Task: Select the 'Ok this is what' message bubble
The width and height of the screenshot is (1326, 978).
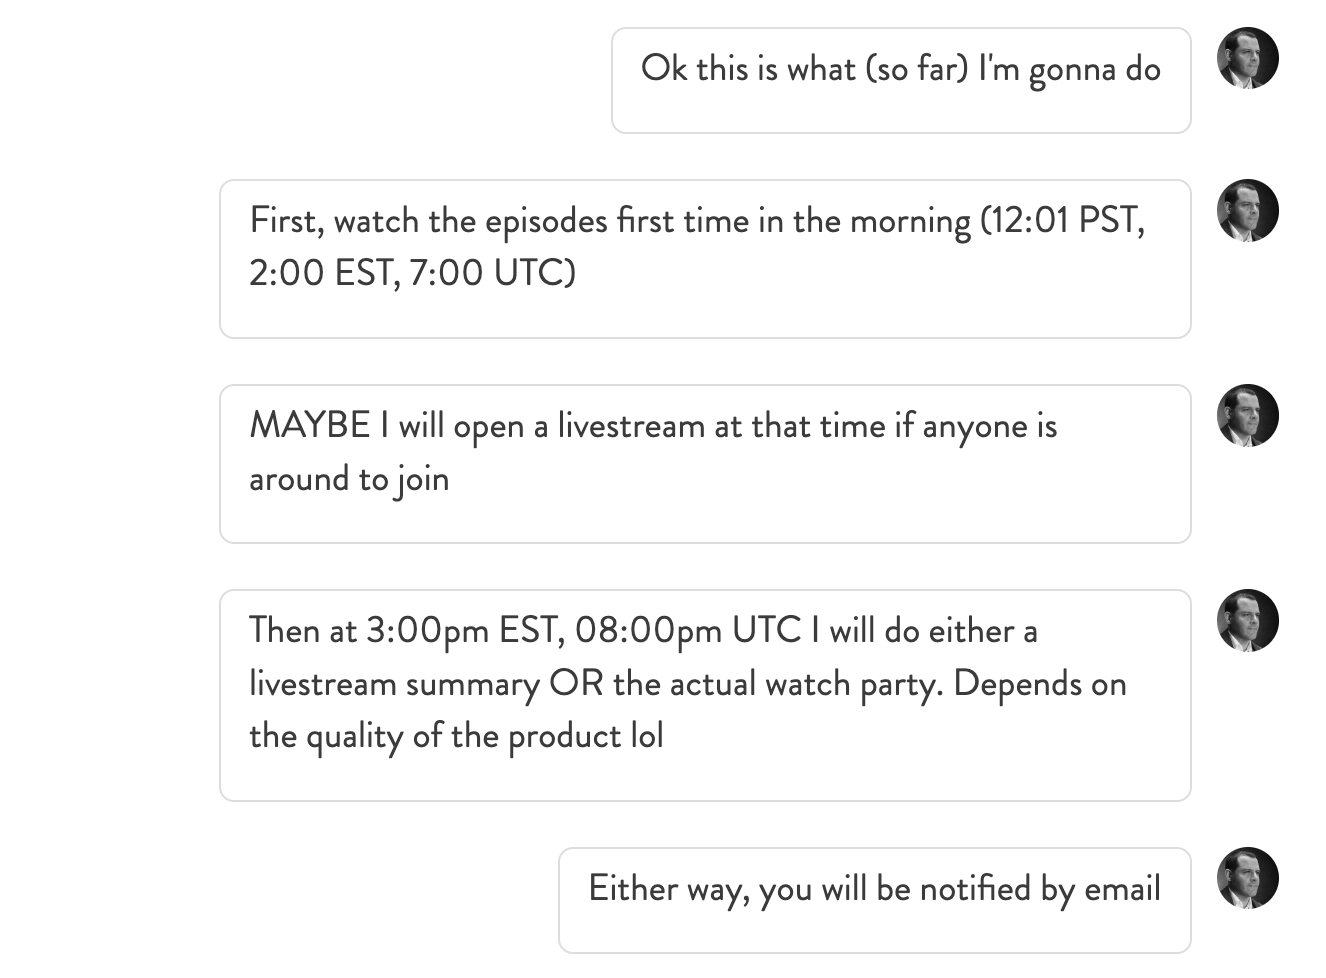Action: click(901, 81)
